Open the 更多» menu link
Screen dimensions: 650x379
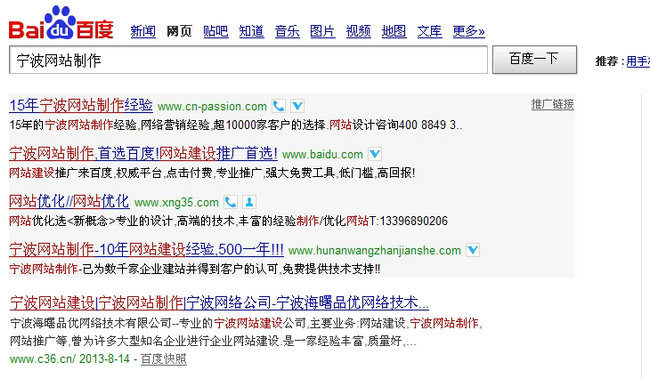[x=468, y=32]
